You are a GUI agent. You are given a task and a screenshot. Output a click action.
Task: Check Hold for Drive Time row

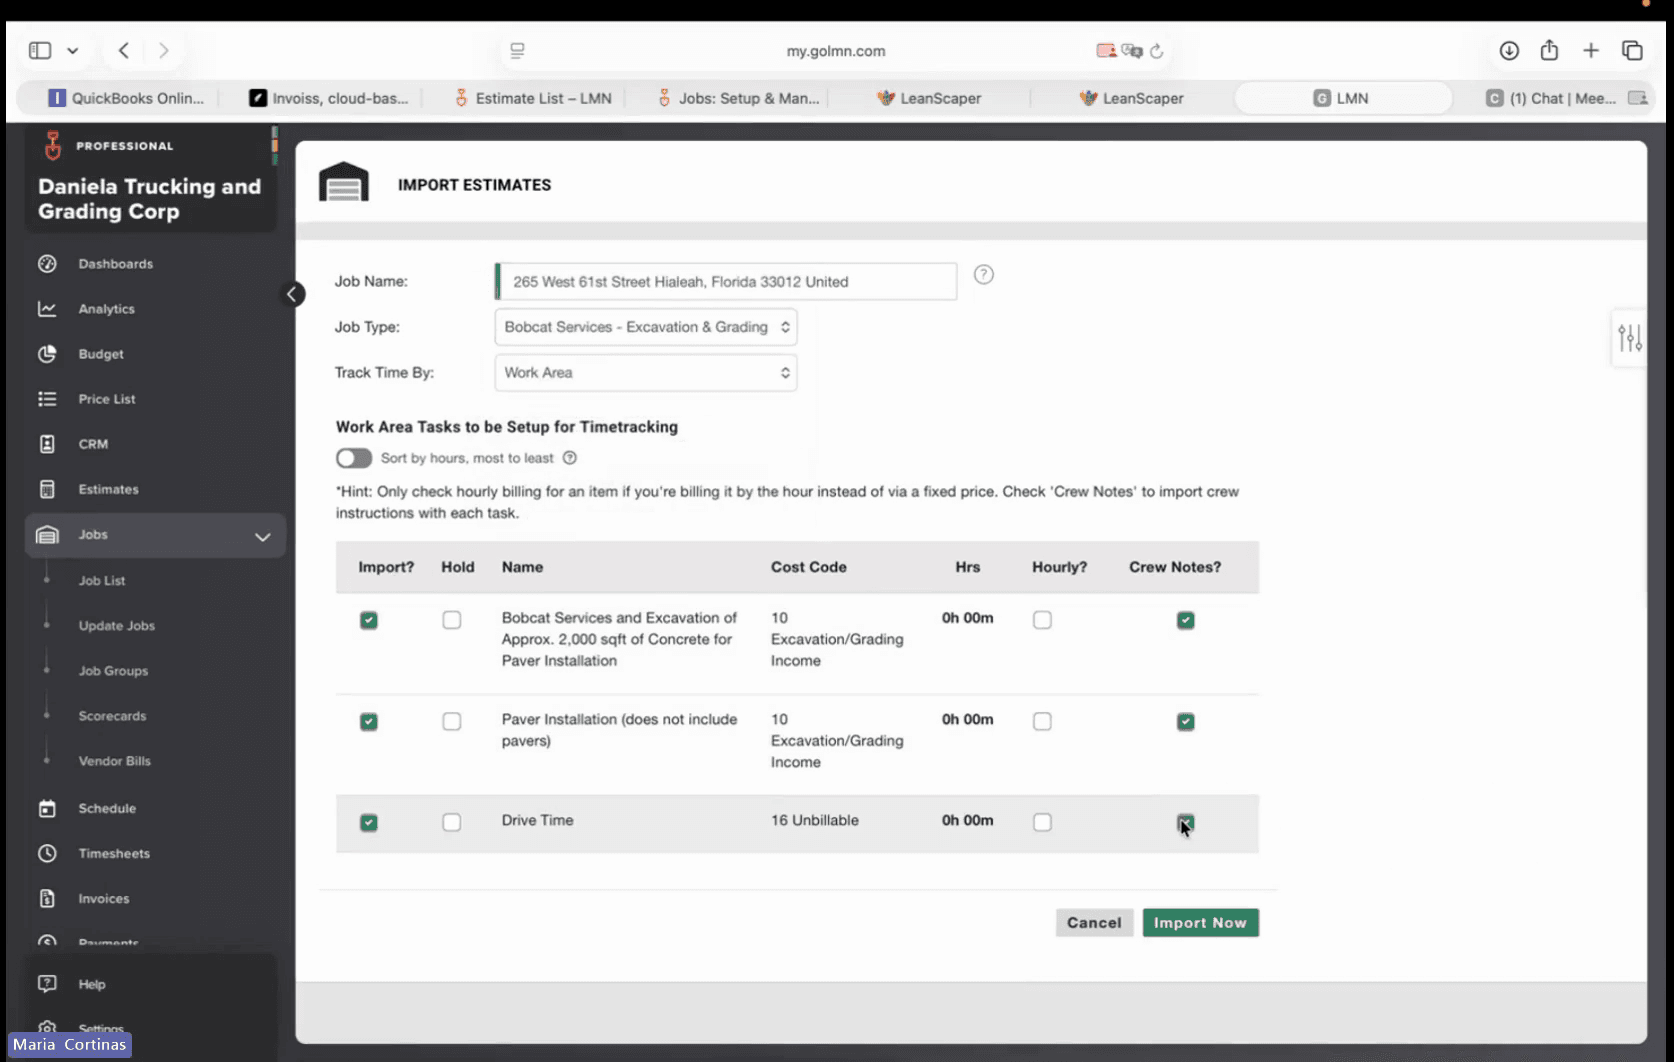tap(452, 822)
